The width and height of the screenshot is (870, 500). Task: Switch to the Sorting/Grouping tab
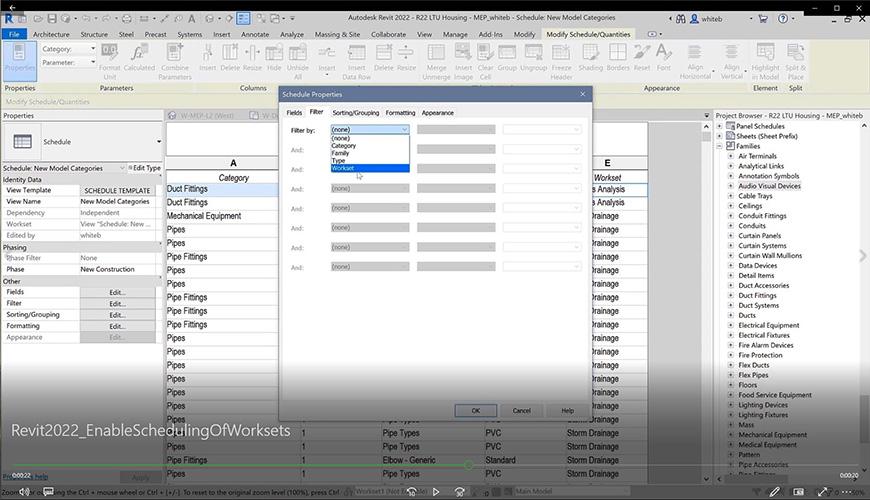point(356,113)
